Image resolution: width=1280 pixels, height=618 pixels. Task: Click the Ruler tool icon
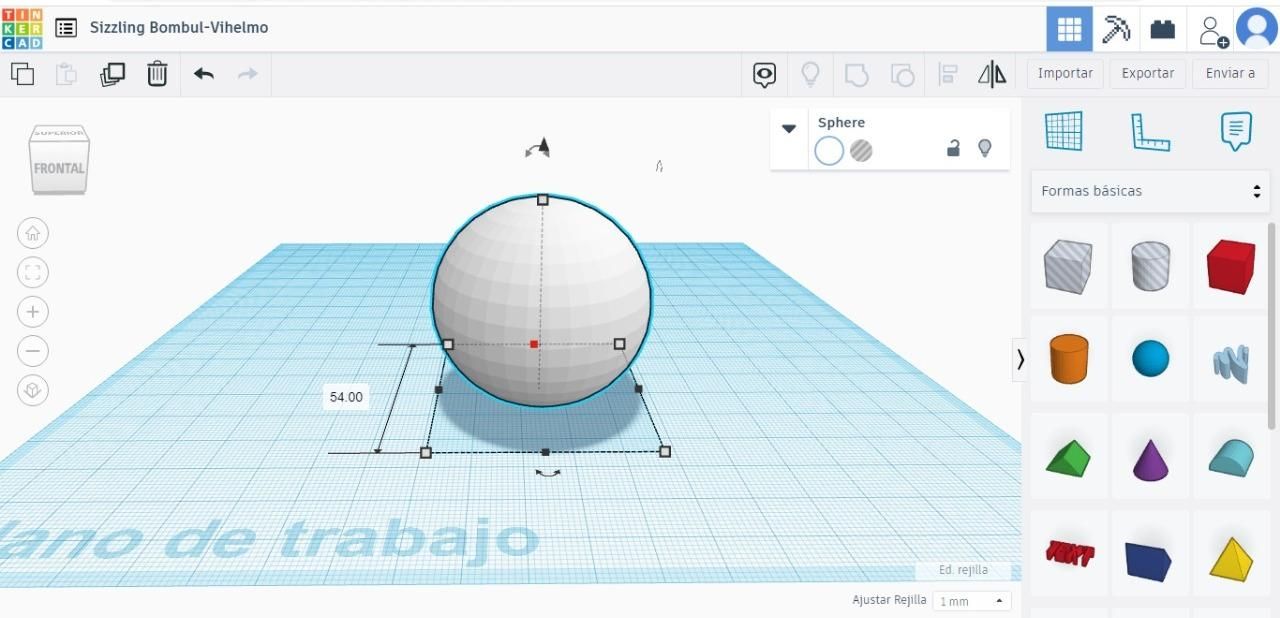[x=1150, y=131]
